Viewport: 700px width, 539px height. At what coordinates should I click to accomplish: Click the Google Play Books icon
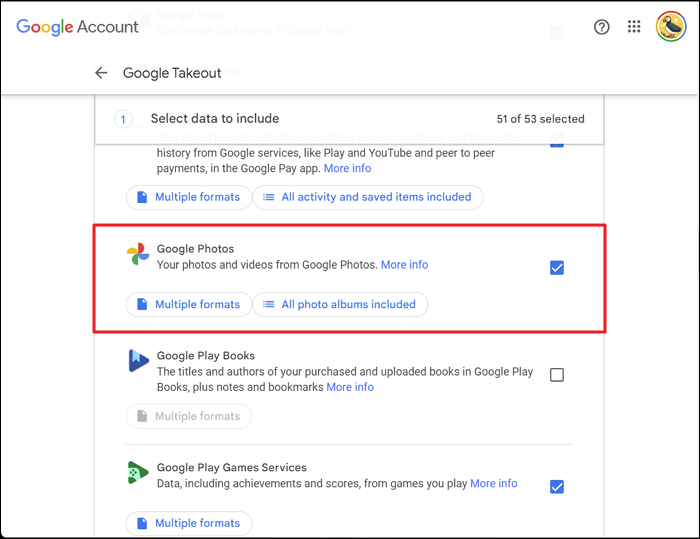(138, 361)
